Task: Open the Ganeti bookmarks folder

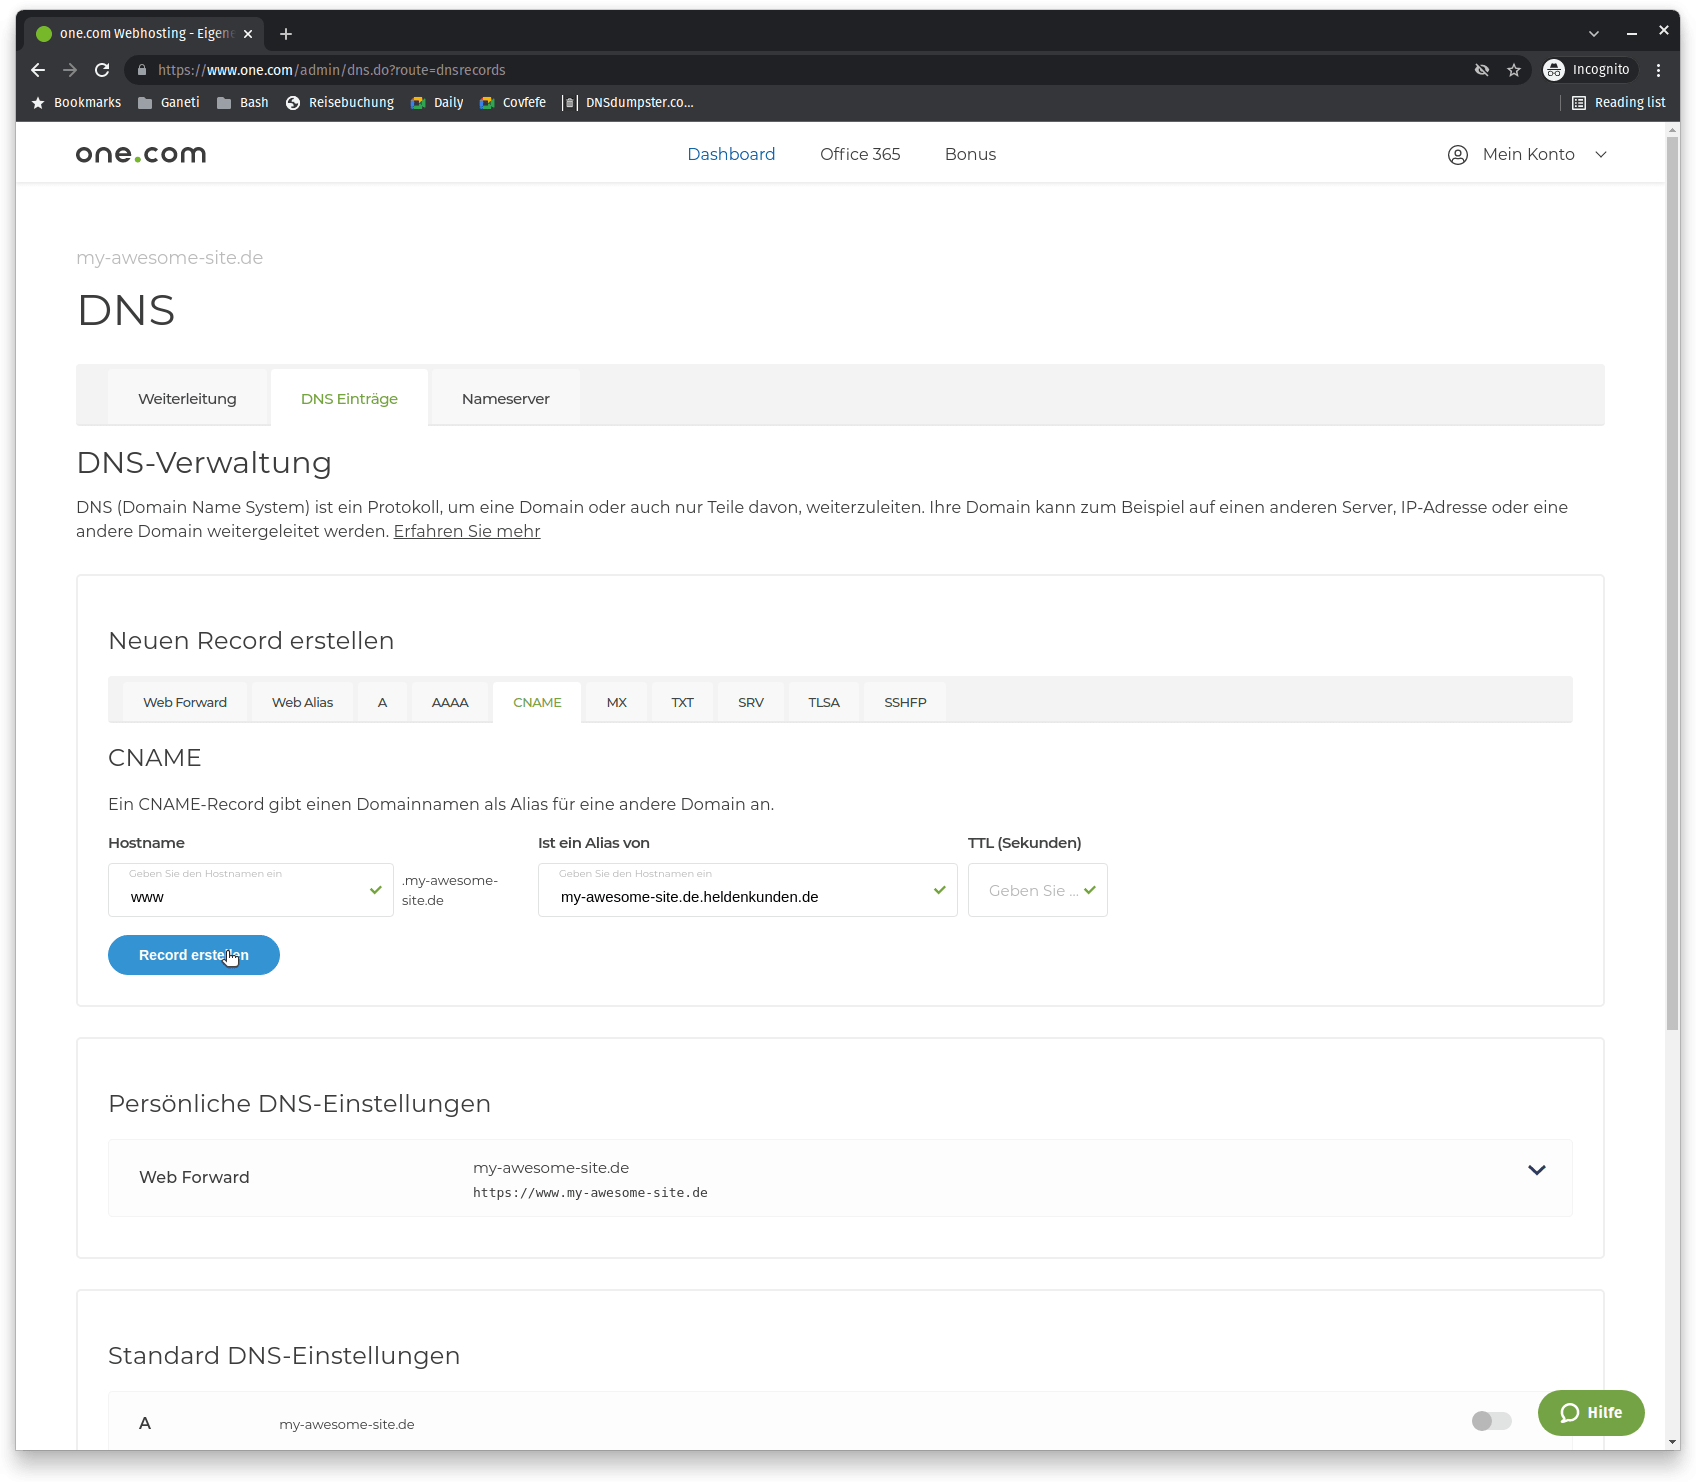Action: click(169, 103)
